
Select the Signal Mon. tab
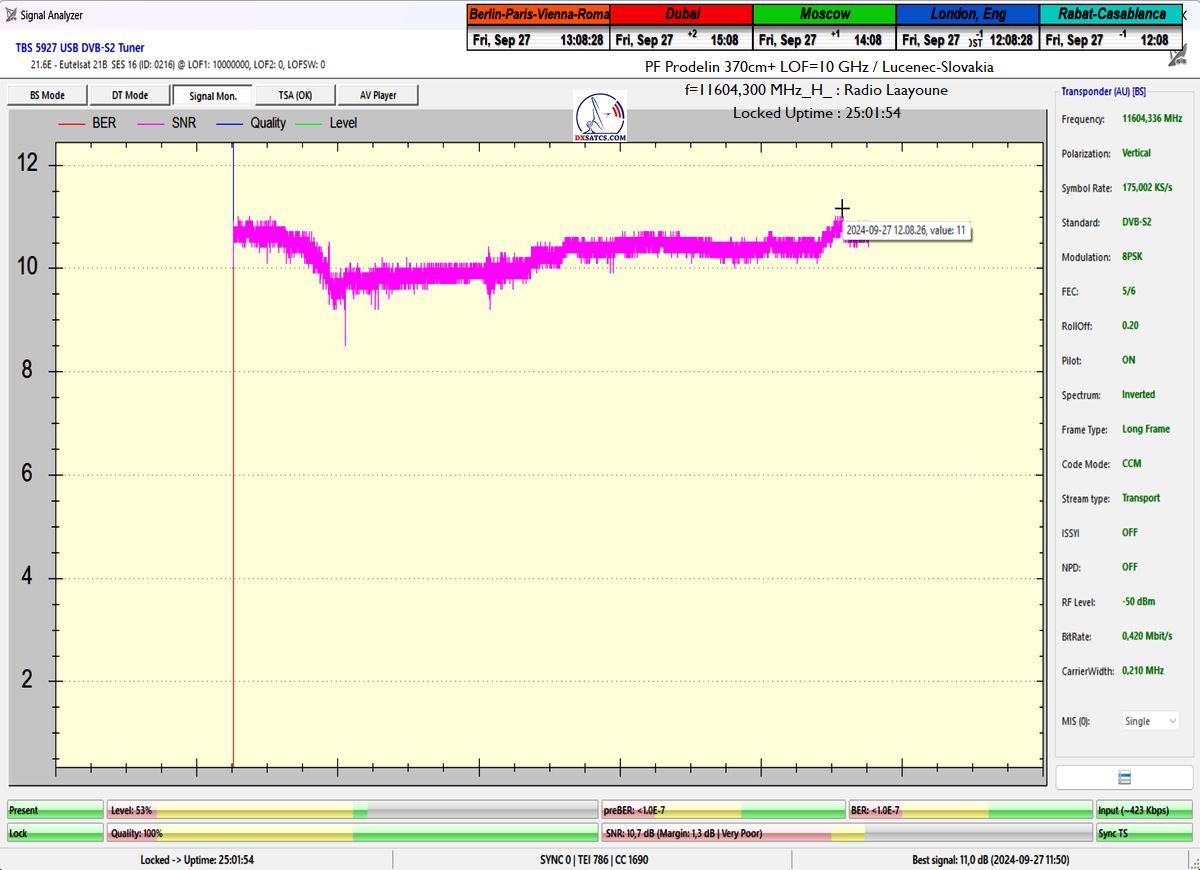point(212,95)
